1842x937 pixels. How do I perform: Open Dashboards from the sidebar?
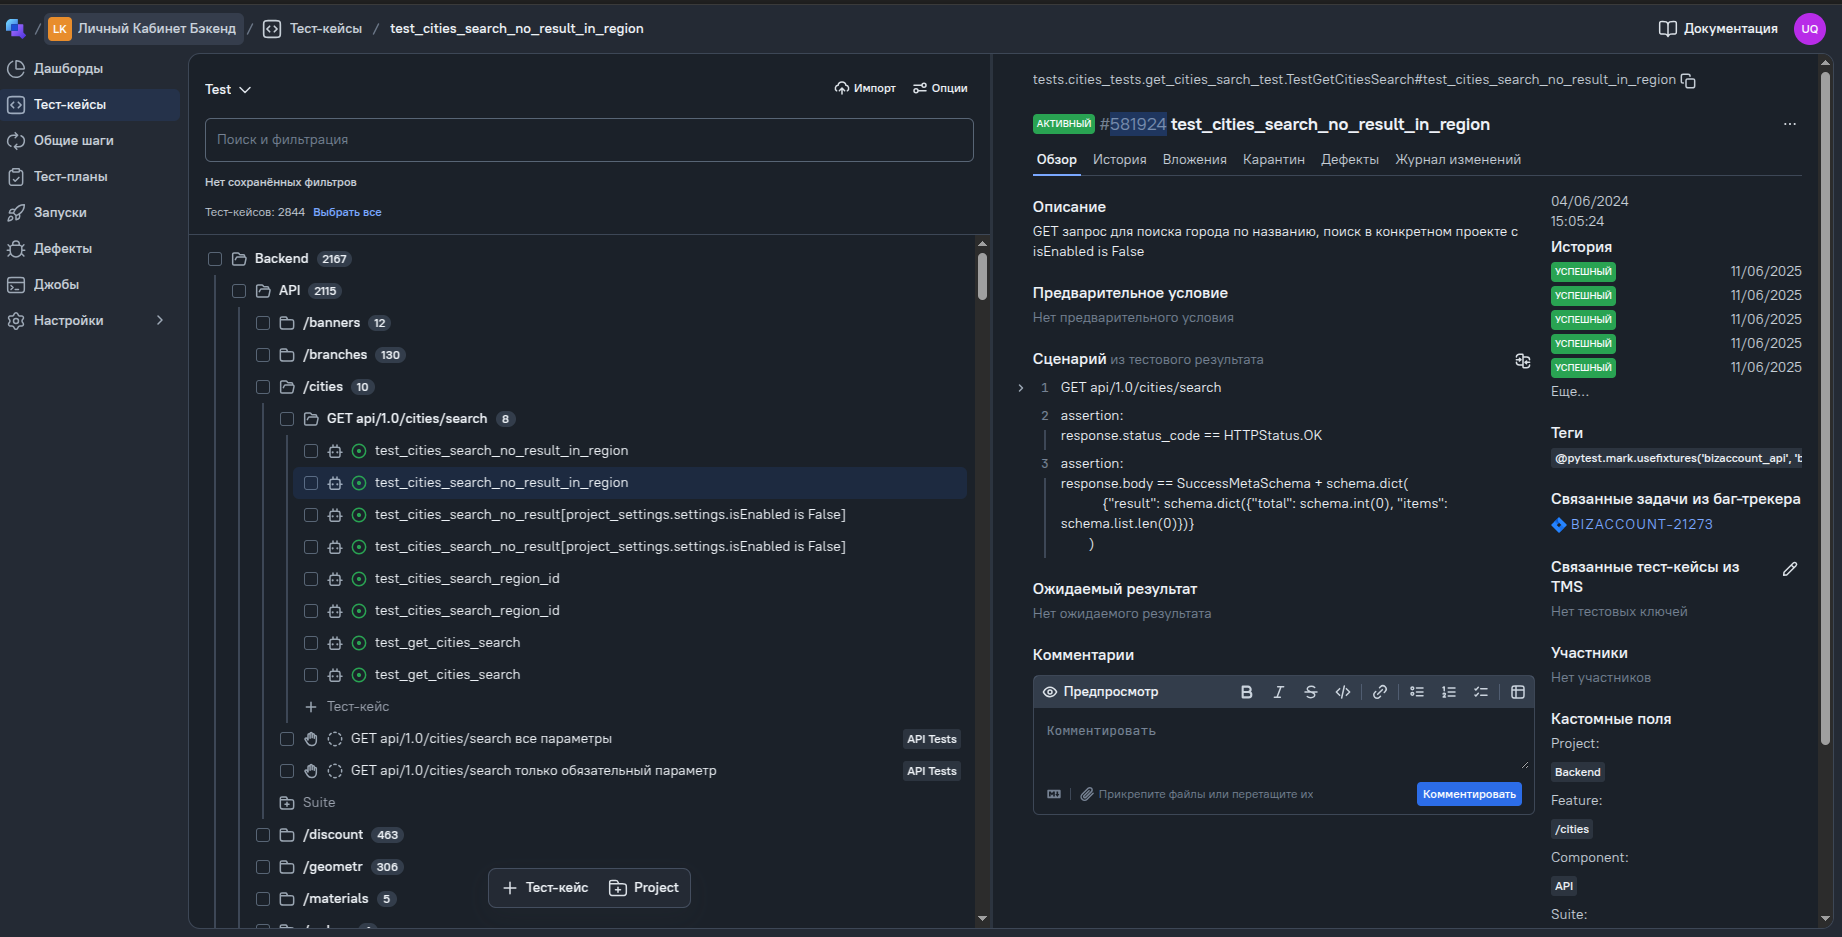click(68, 69)
